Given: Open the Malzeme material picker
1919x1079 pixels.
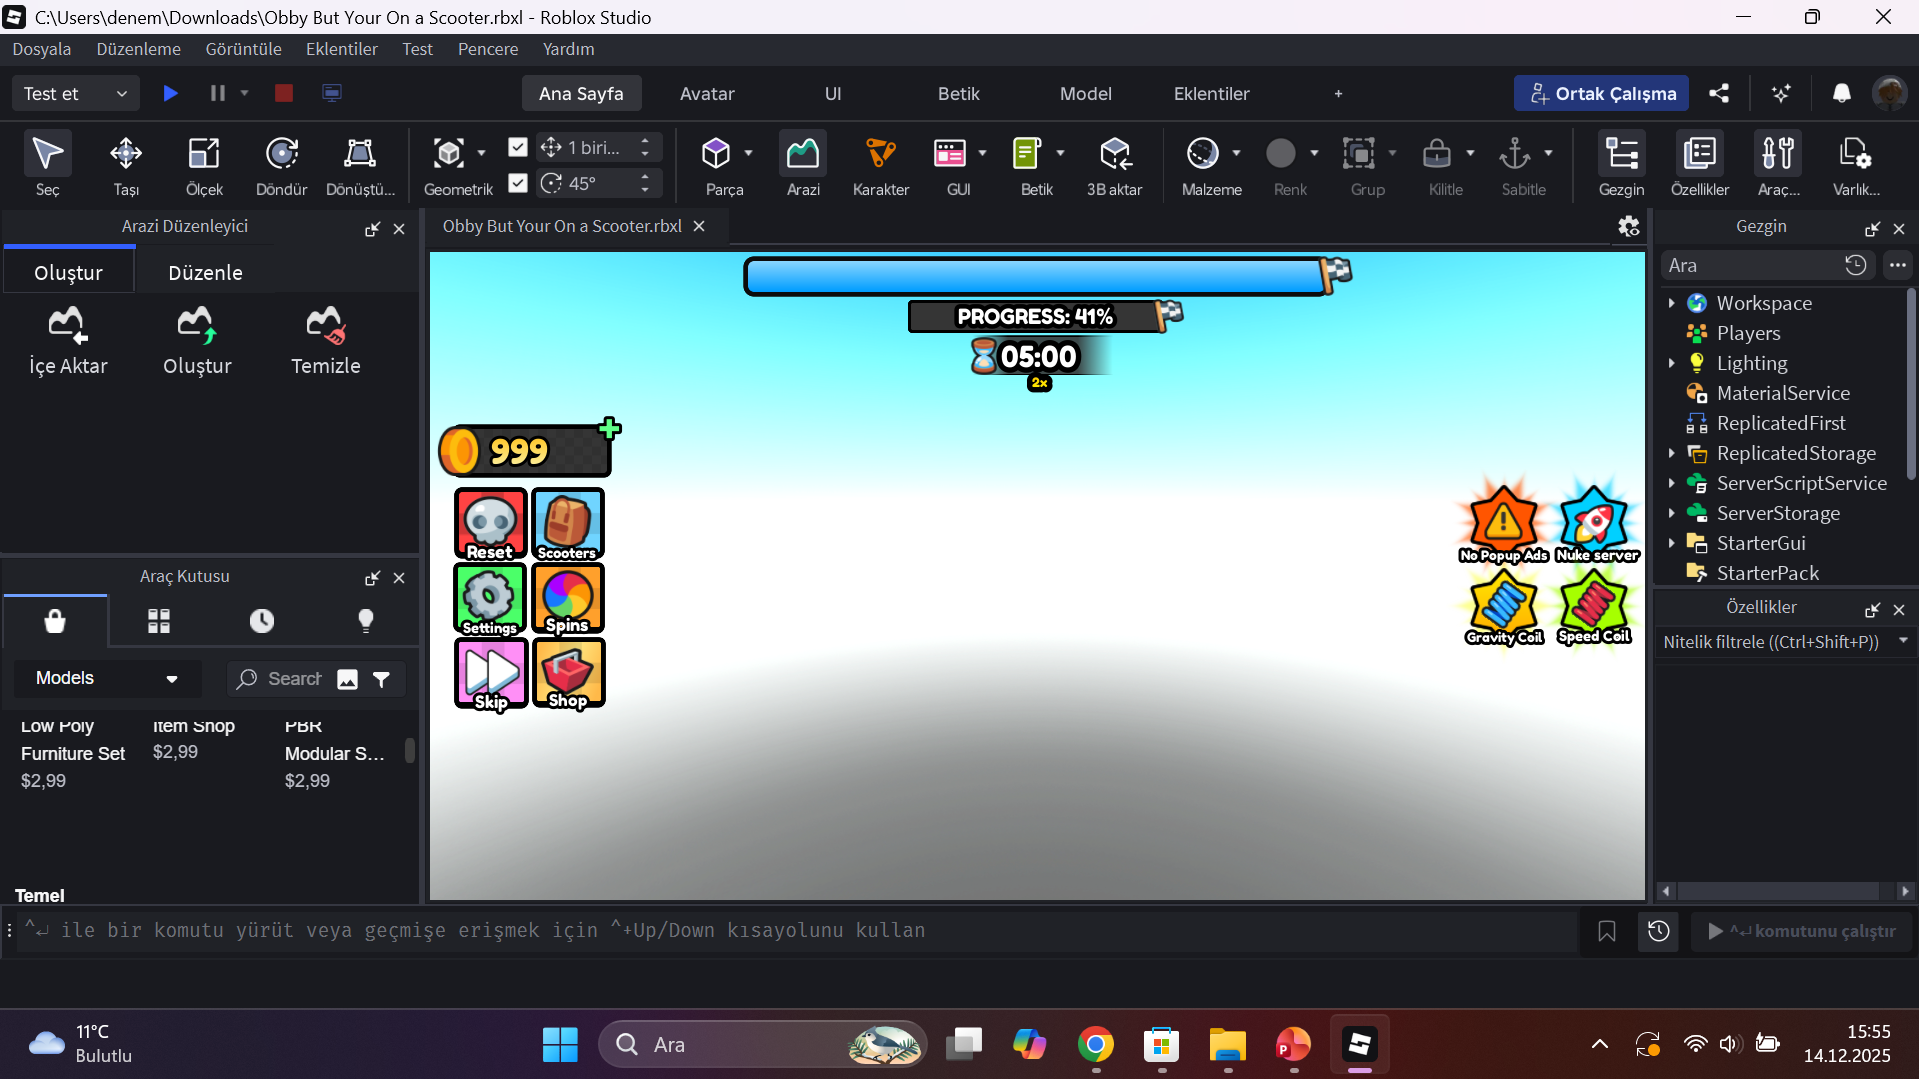Looking at the screenshot, I should click(1202, 154).
